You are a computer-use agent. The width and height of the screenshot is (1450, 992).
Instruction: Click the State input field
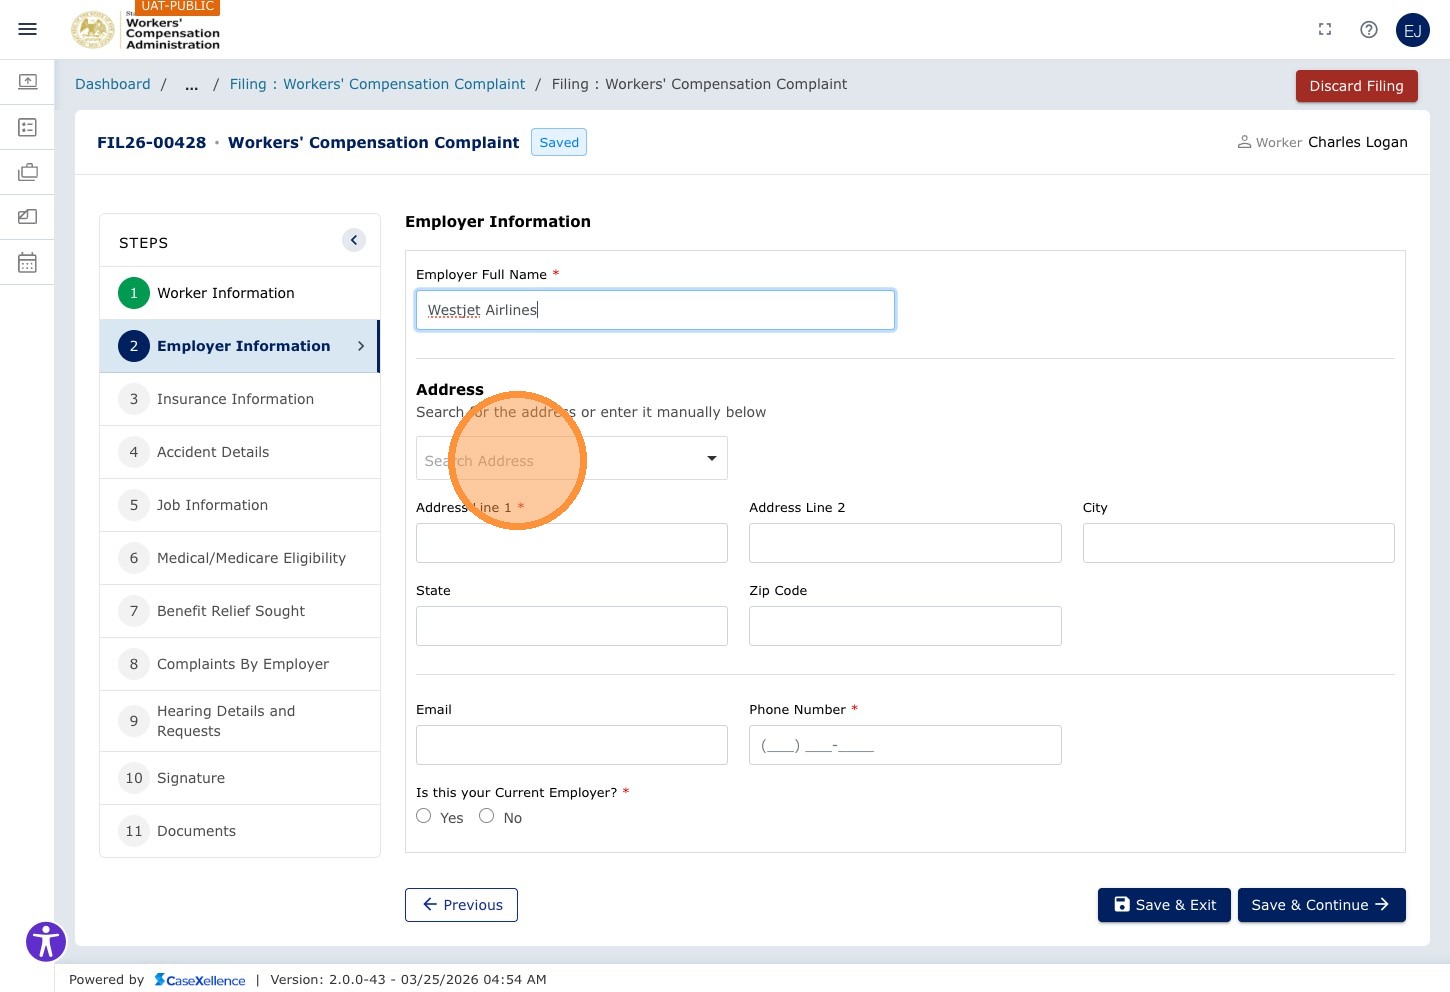[x=572, y=626]
